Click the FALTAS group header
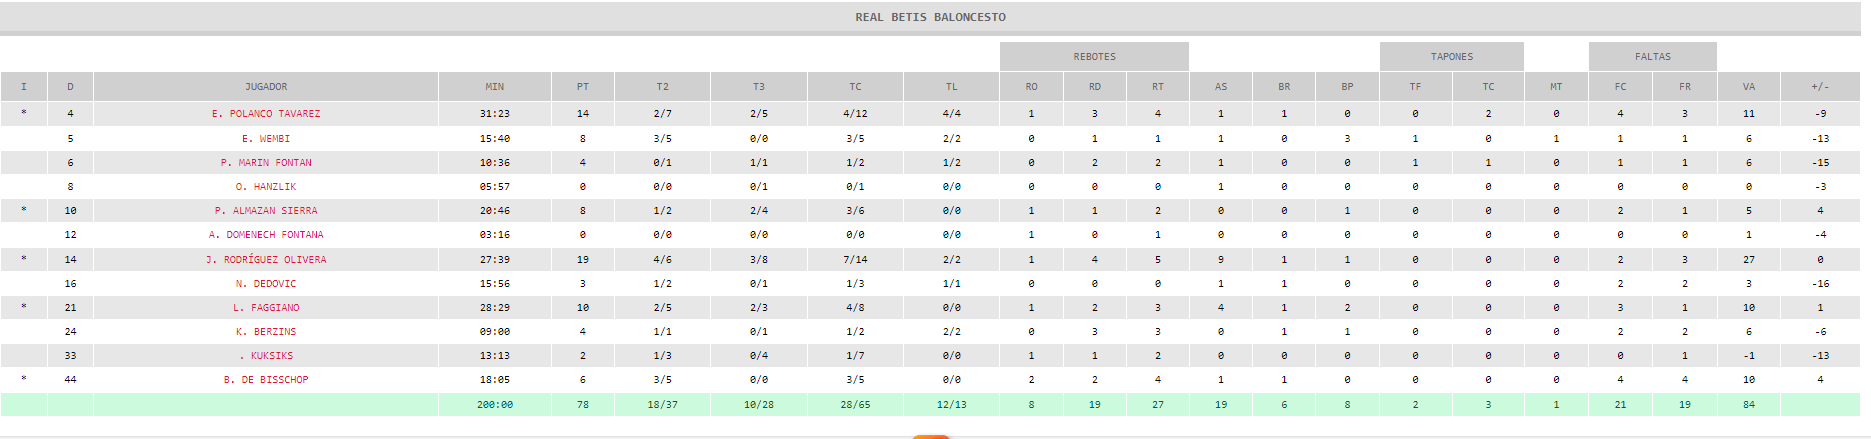Viewport: 1871px width, 439px height. (x=1653, y=57)
